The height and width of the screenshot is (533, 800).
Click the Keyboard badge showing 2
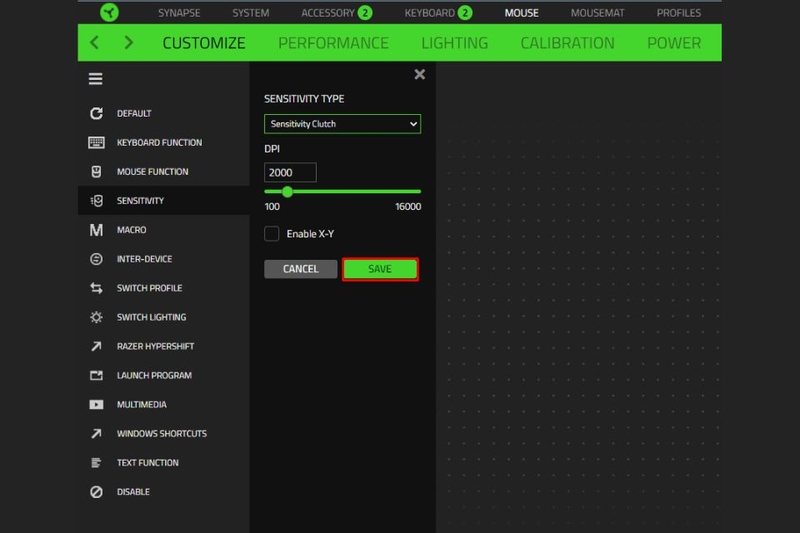point(465,12)
